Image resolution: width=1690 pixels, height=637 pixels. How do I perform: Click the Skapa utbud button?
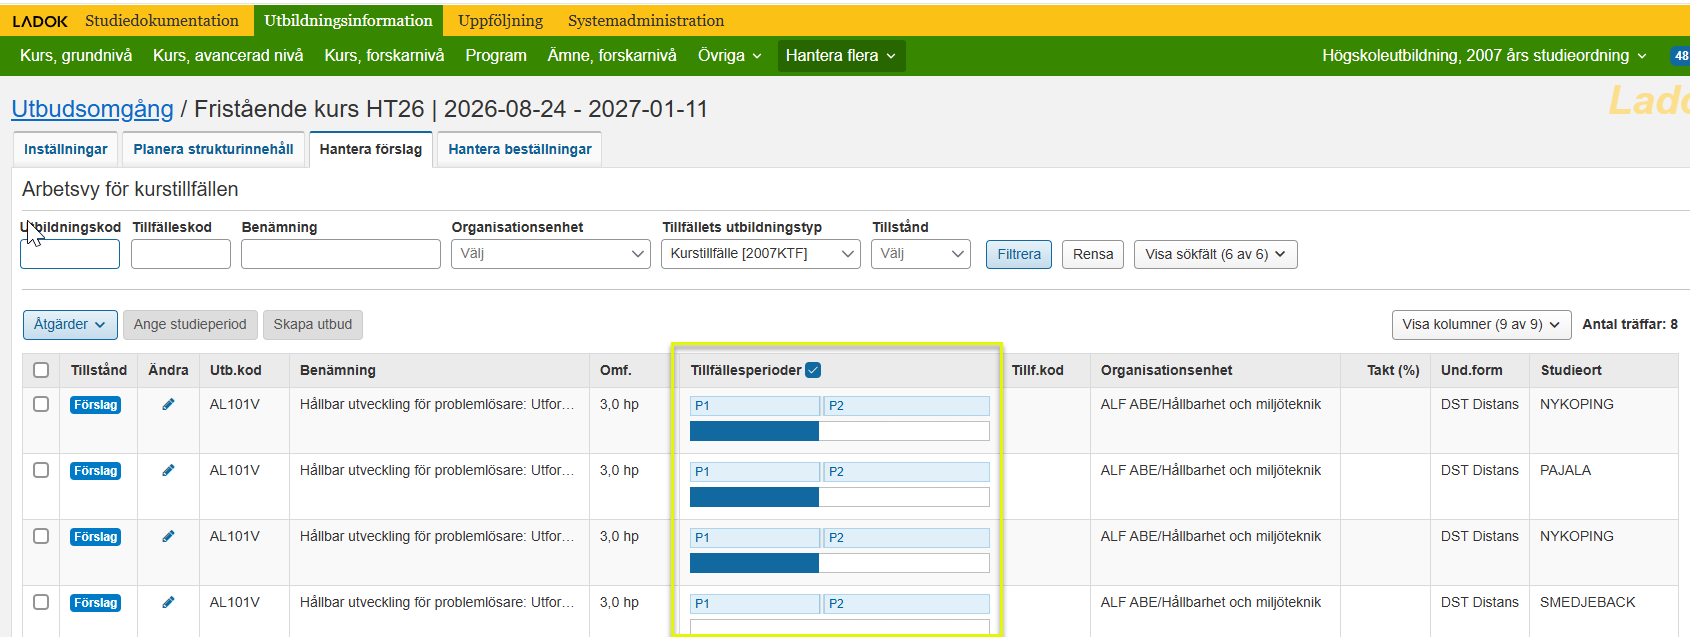point(313,324)
